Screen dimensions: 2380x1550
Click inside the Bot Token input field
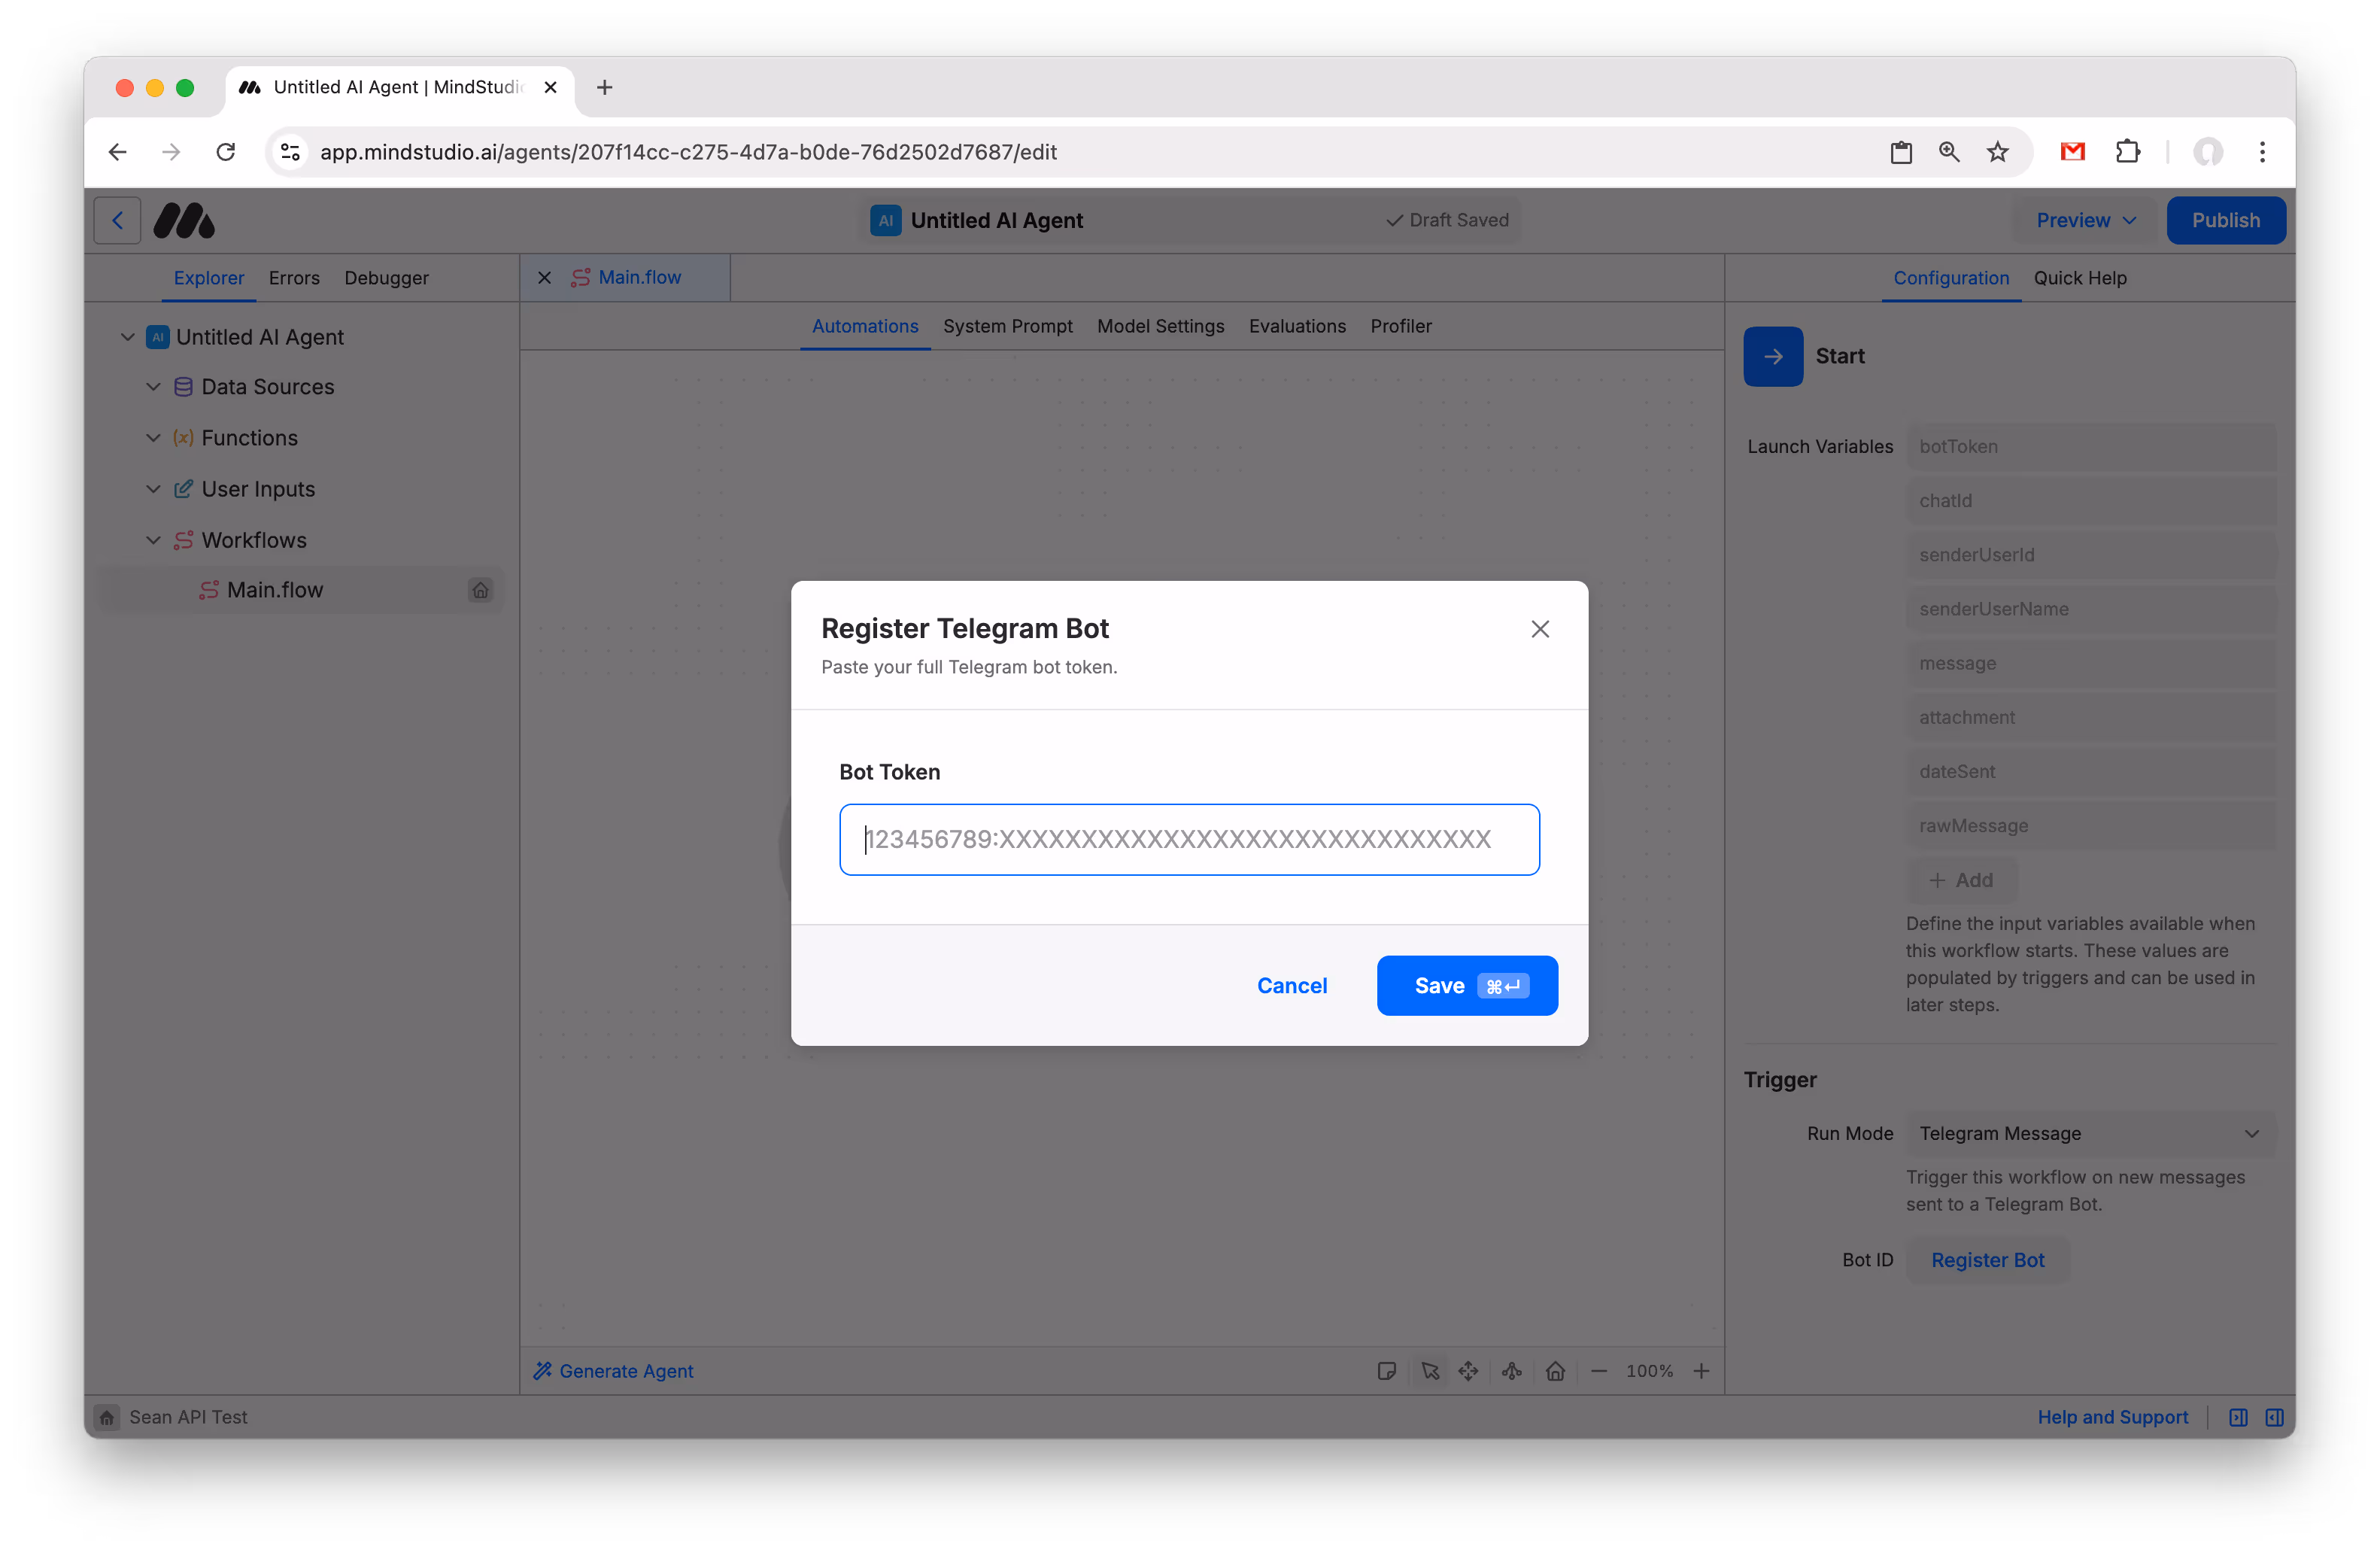pyautogui.click(x=1189, y=839)
